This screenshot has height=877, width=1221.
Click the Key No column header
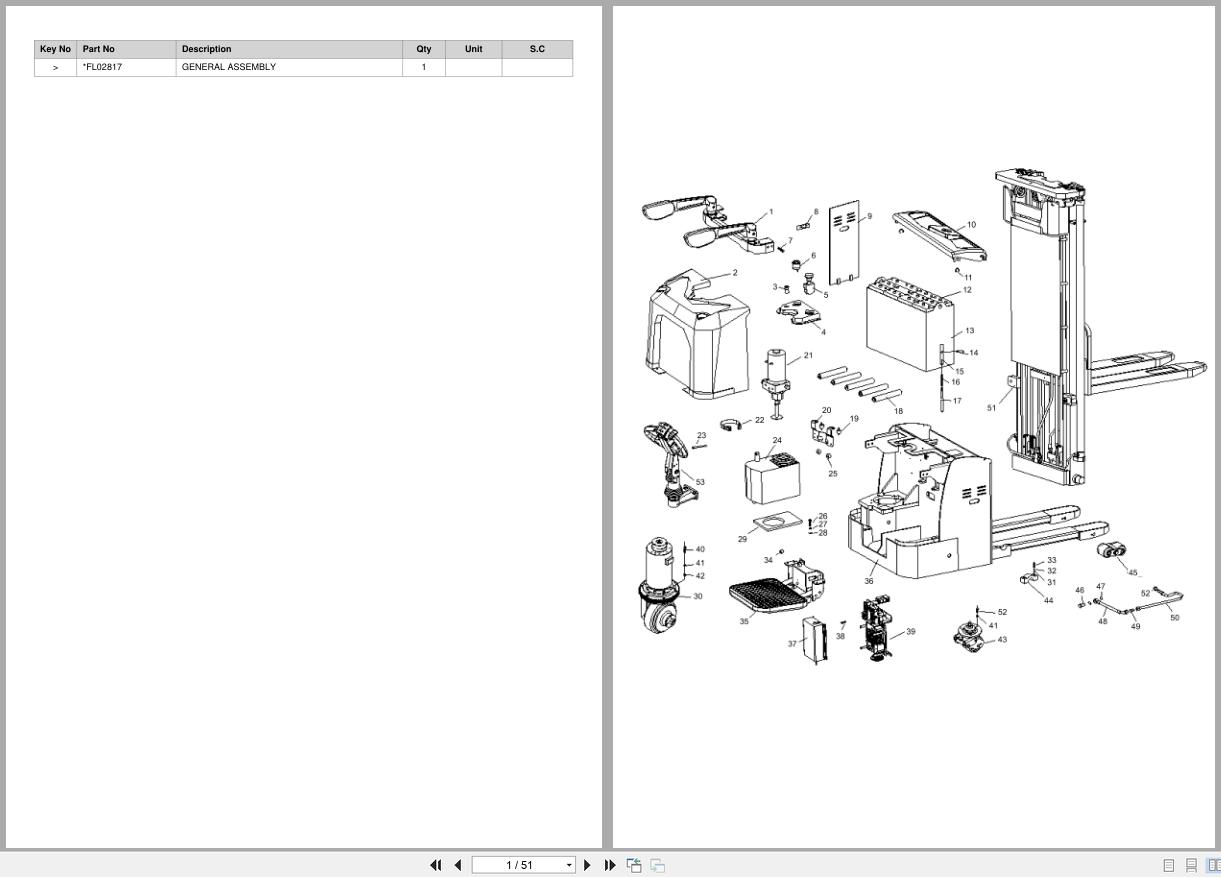click(55, 49)
